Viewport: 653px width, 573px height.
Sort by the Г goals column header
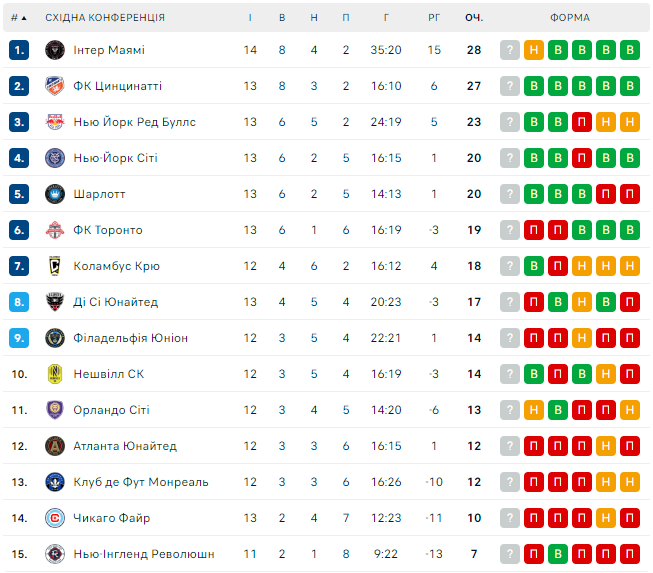click(x=386, y=17)
